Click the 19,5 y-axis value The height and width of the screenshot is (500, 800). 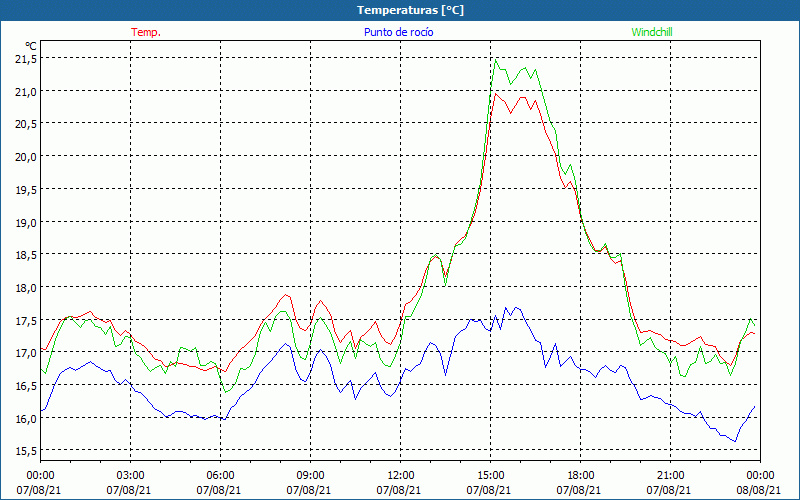(x=26, y=189)
